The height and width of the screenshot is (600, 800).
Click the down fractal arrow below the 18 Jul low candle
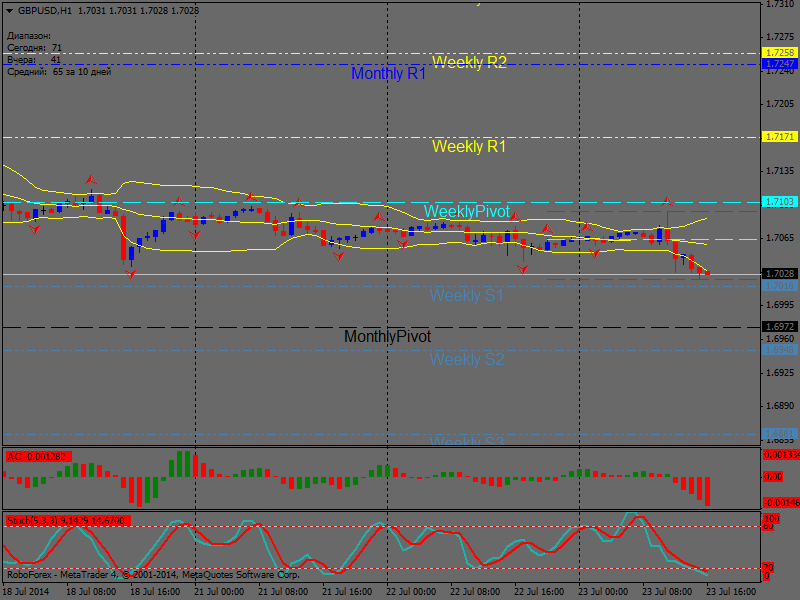[130, 272]
